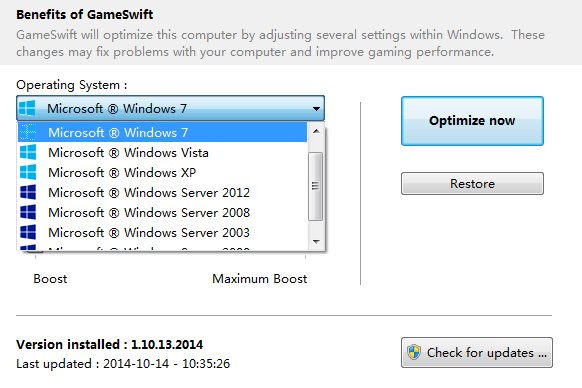Image resolution: width=582 pixels, height=388 pixels.
Task: Choose Microsoft Windows Server 2008
Action: click(163, 213)
